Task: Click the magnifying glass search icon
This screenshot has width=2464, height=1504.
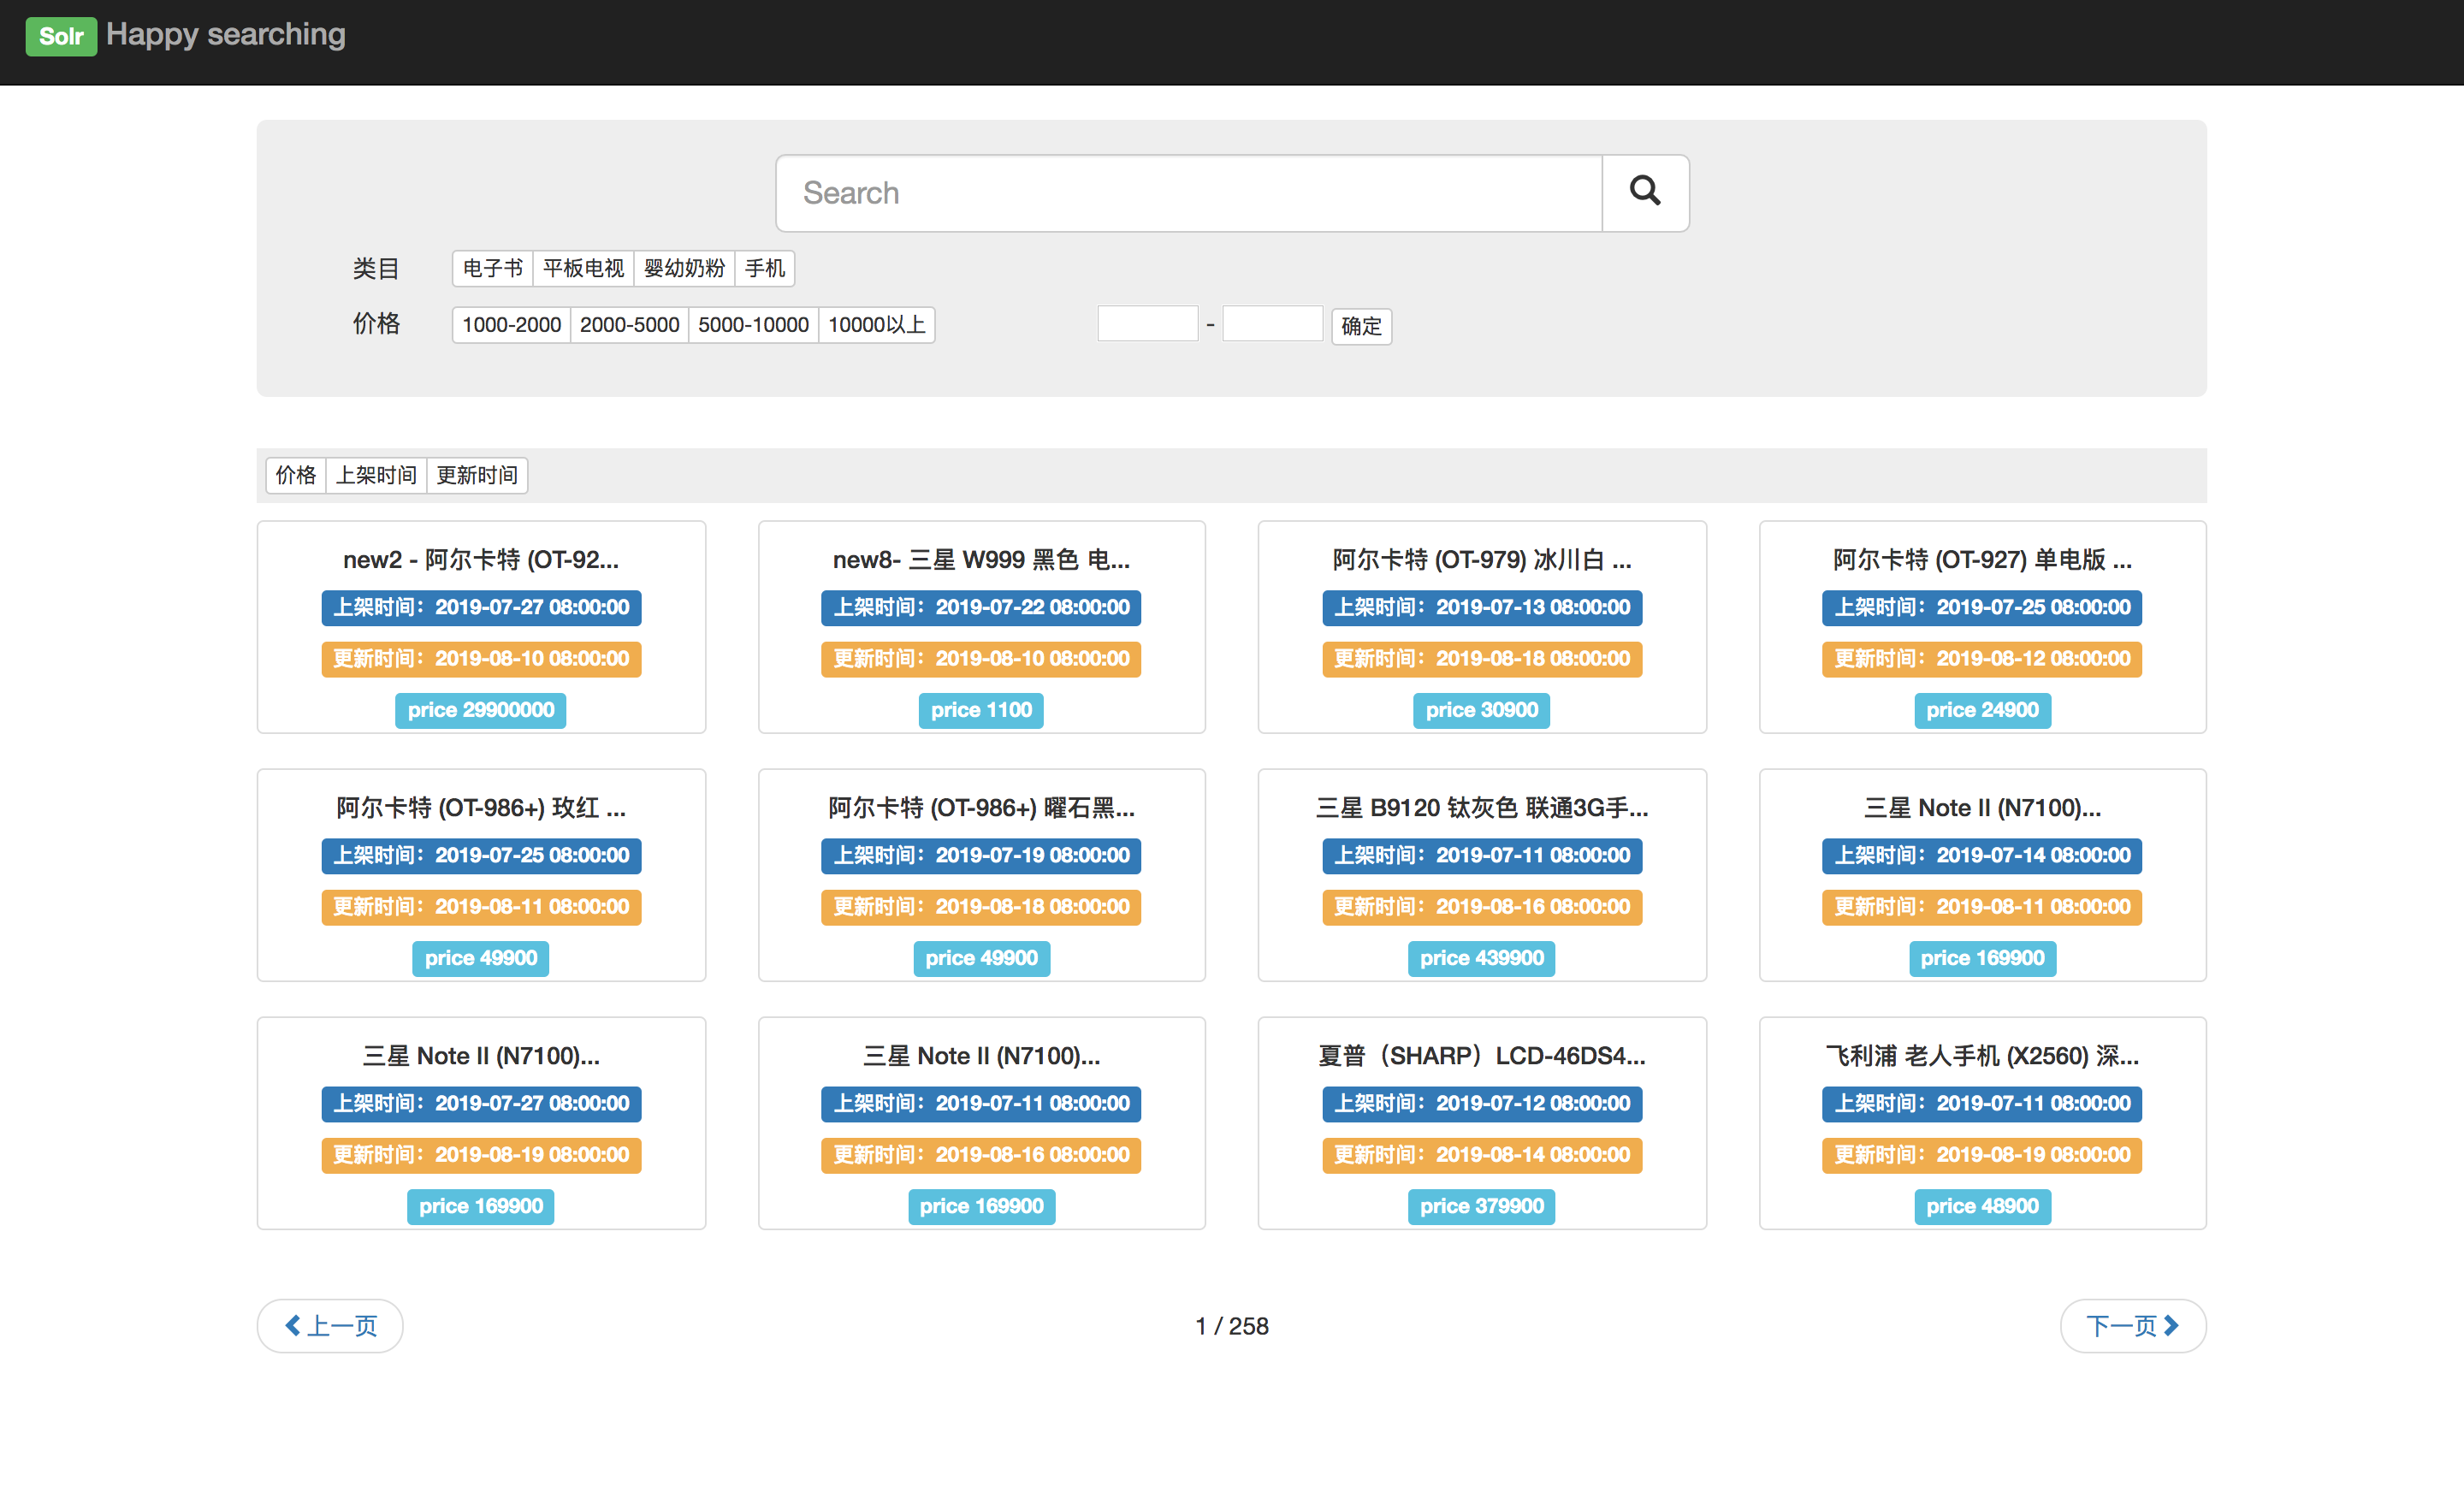Action: tap(1644, 192)
